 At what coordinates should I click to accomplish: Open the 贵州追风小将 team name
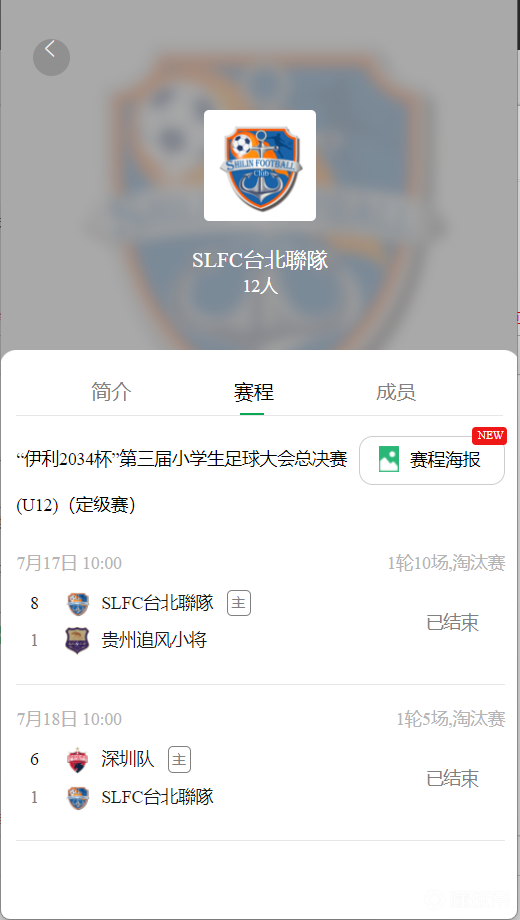click(154, 640)
